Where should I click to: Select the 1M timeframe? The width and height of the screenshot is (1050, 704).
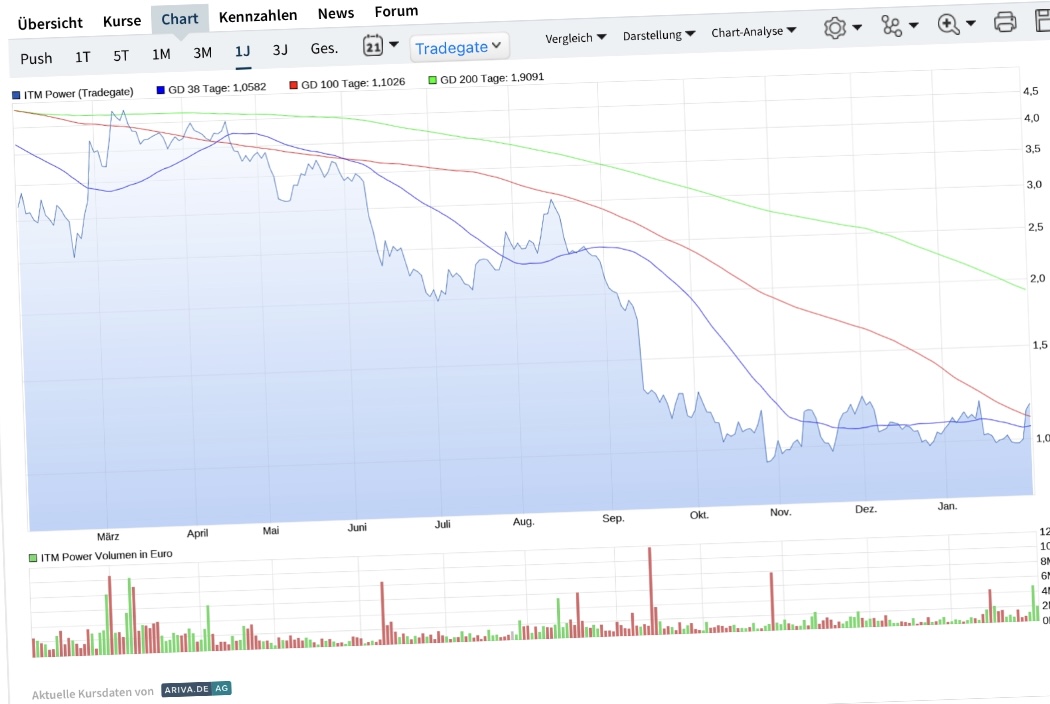click(161, 54)
